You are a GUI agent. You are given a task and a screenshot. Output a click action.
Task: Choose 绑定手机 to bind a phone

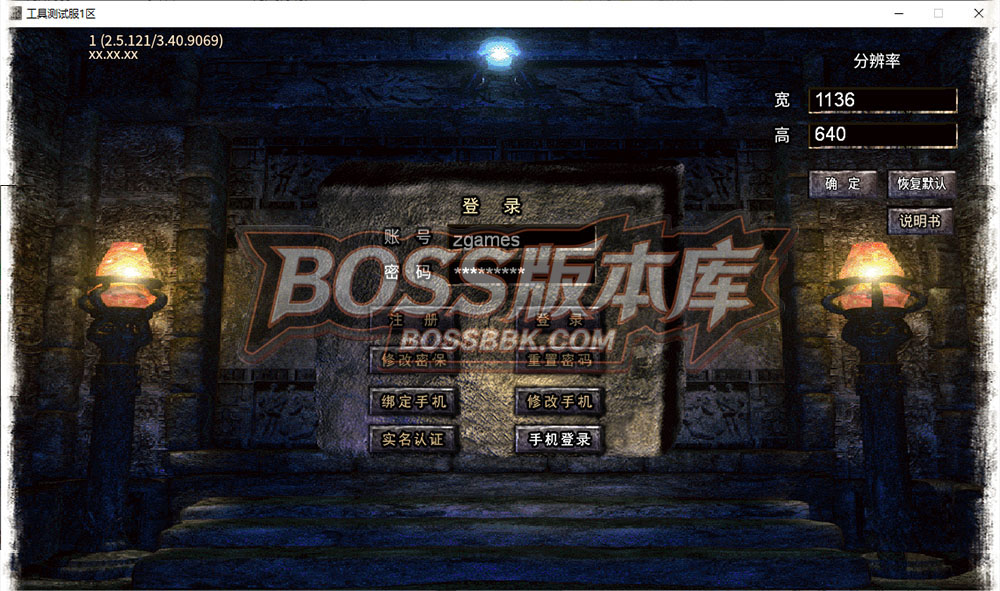(414, 402)
